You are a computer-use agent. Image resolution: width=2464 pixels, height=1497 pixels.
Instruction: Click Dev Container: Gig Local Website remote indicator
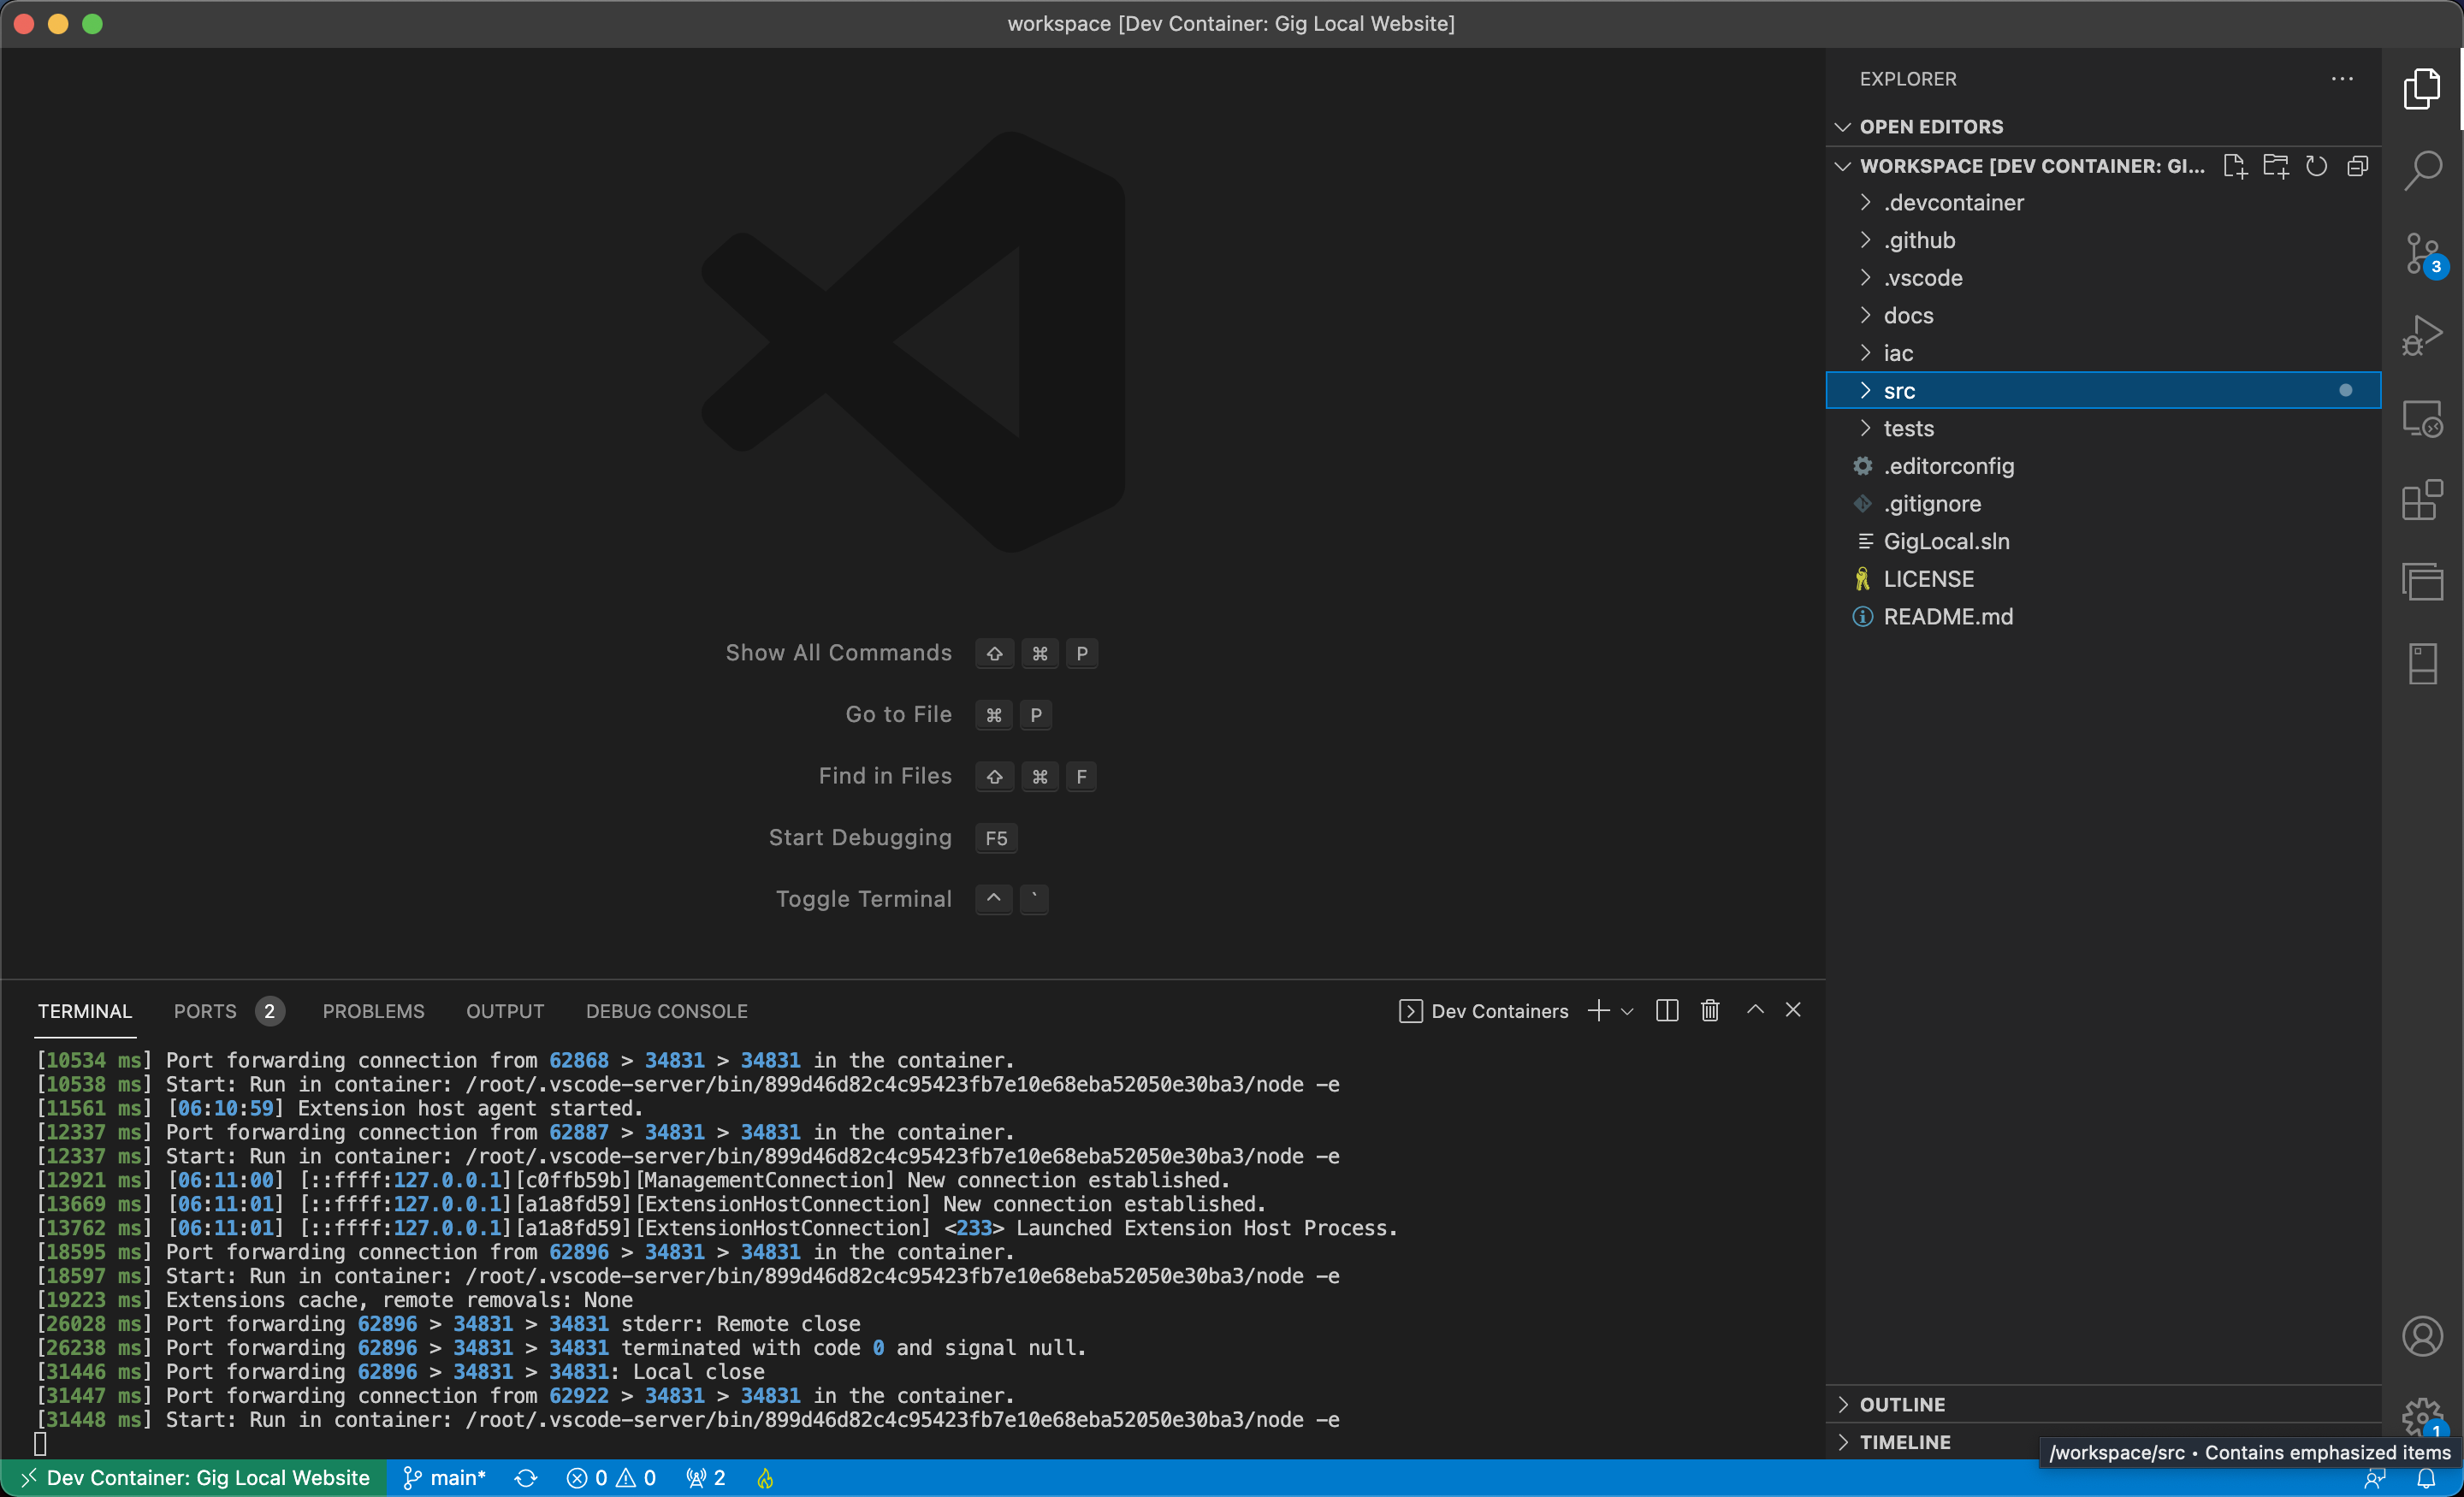195,1478
